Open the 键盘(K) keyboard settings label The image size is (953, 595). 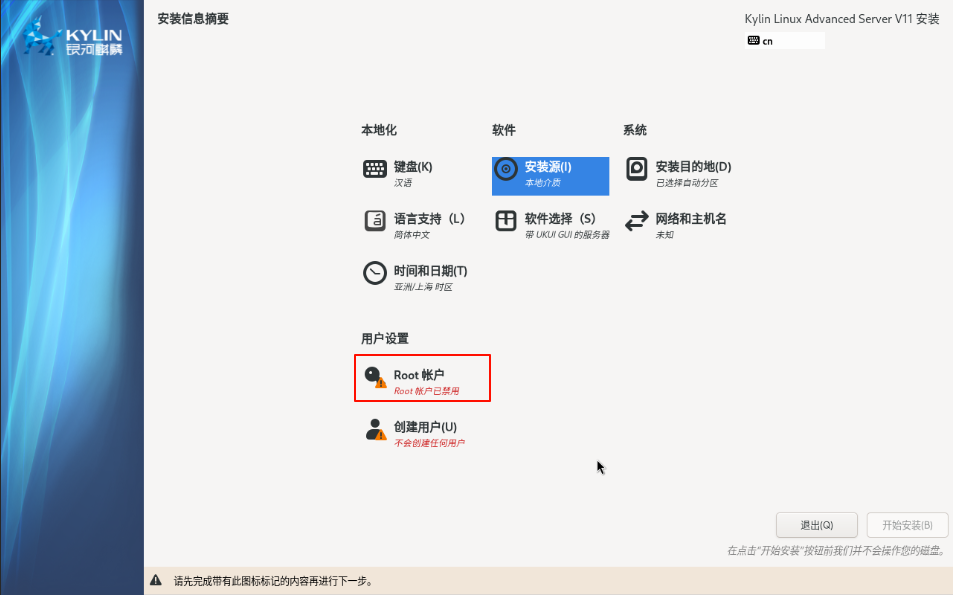(413, 167)
